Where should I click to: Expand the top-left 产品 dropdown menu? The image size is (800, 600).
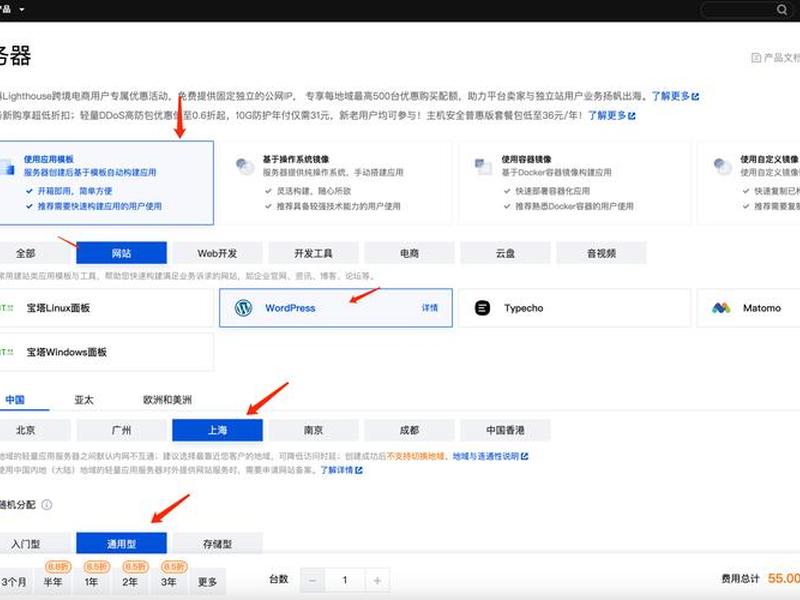(13, 9)
